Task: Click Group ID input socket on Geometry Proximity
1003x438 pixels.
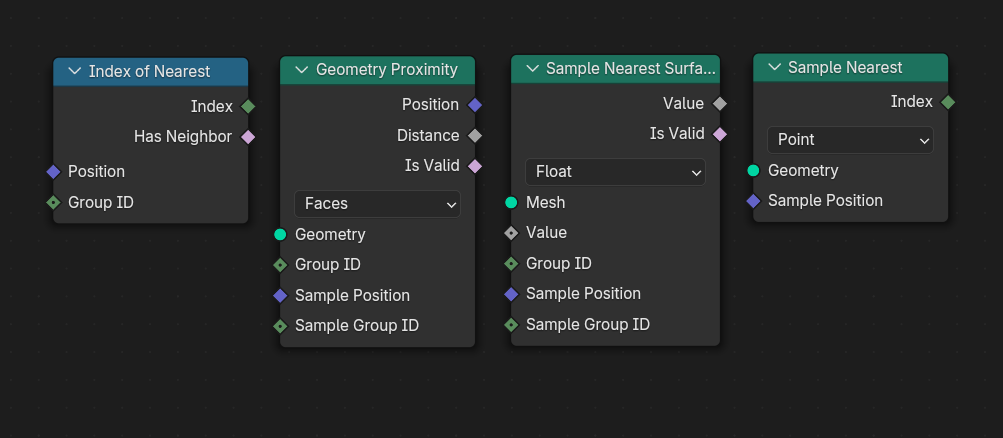Action: pos(280,265)
